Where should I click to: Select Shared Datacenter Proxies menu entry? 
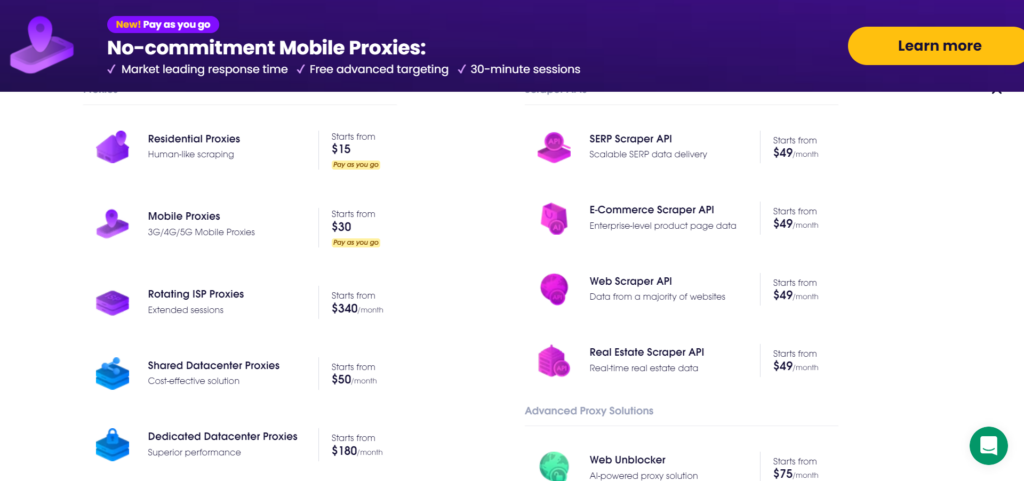213,366
